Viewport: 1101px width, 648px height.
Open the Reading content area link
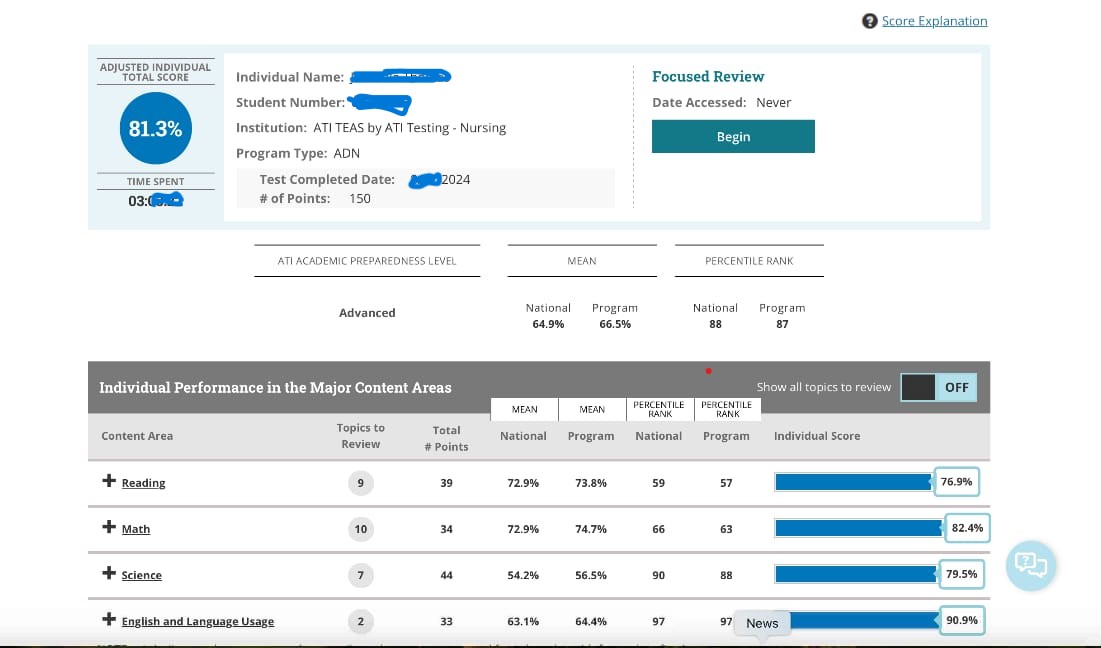point(143,483)
